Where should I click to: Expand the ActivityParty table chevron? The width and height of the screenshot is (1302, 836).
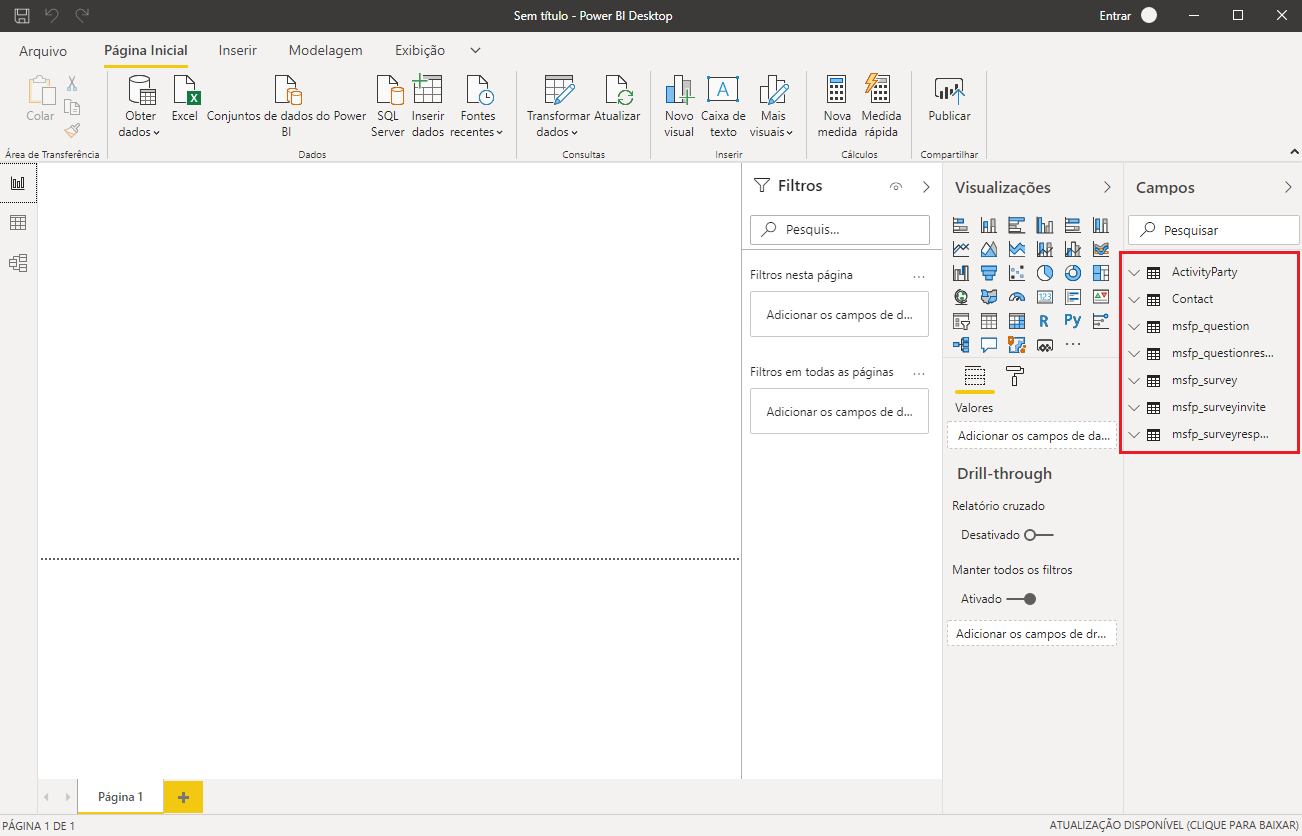(x=1134, y=272)
